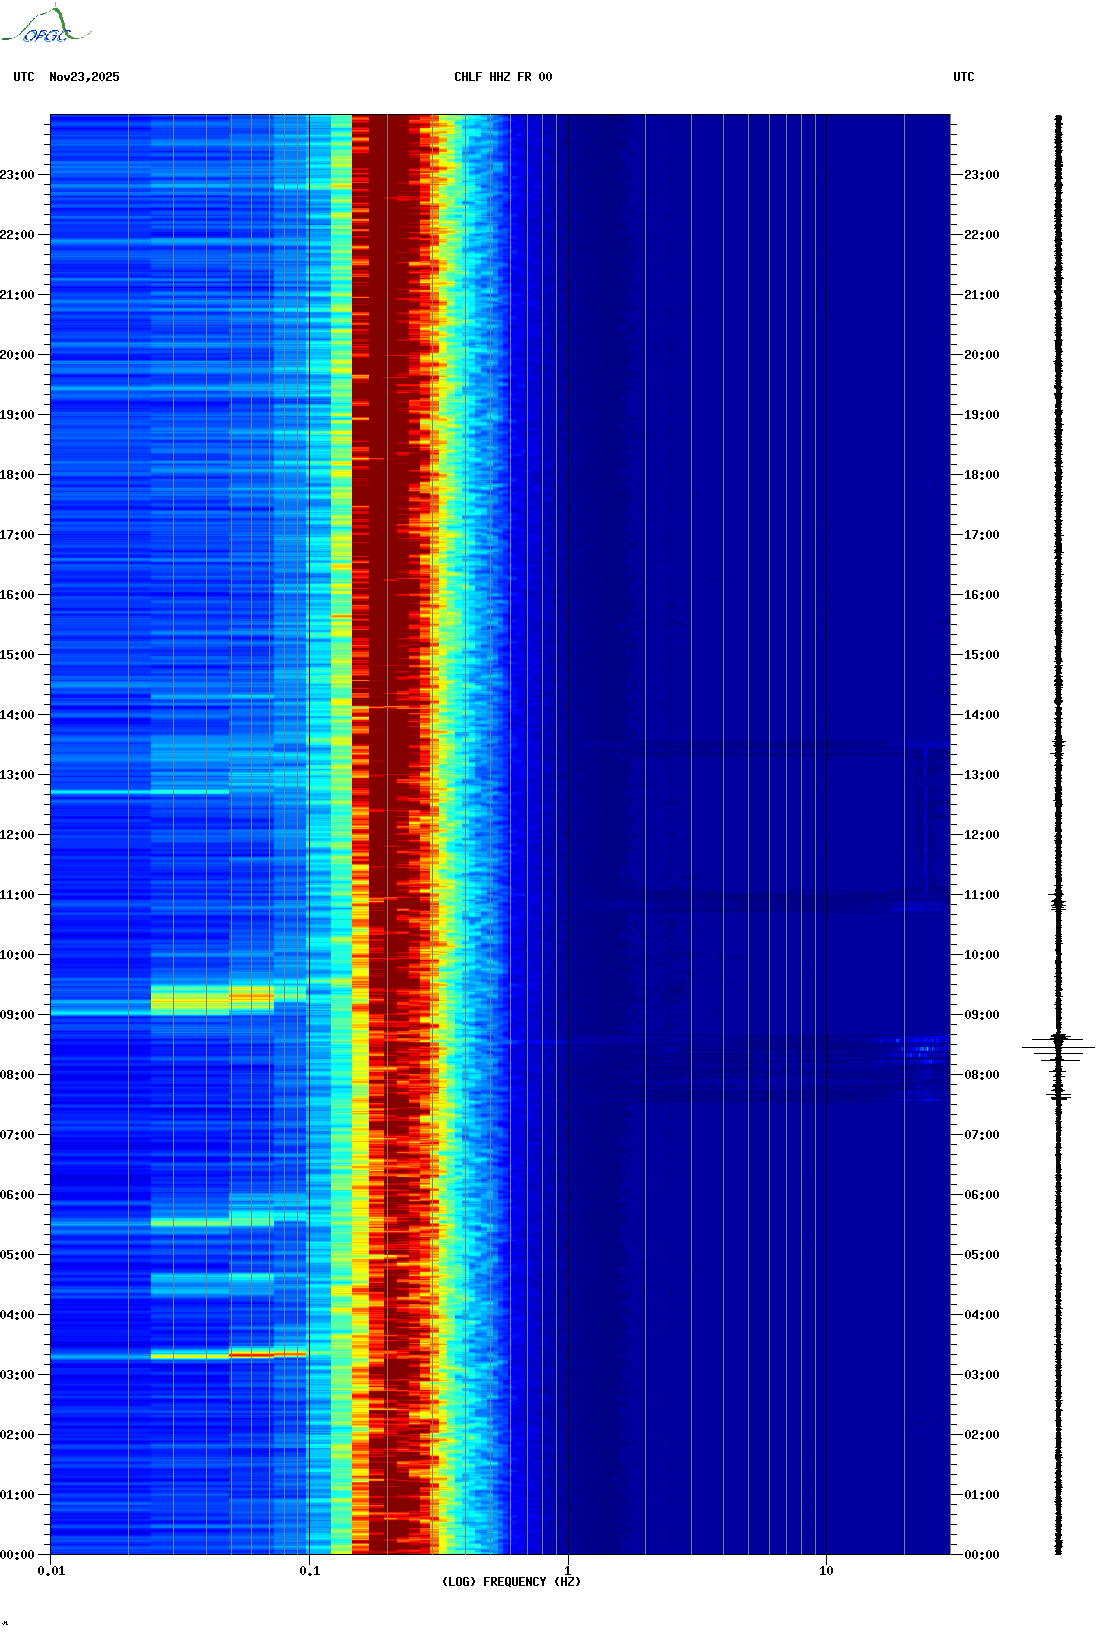Click the right-axis 12:00 time label
1102x1634 pixels.
pos(981,835)
